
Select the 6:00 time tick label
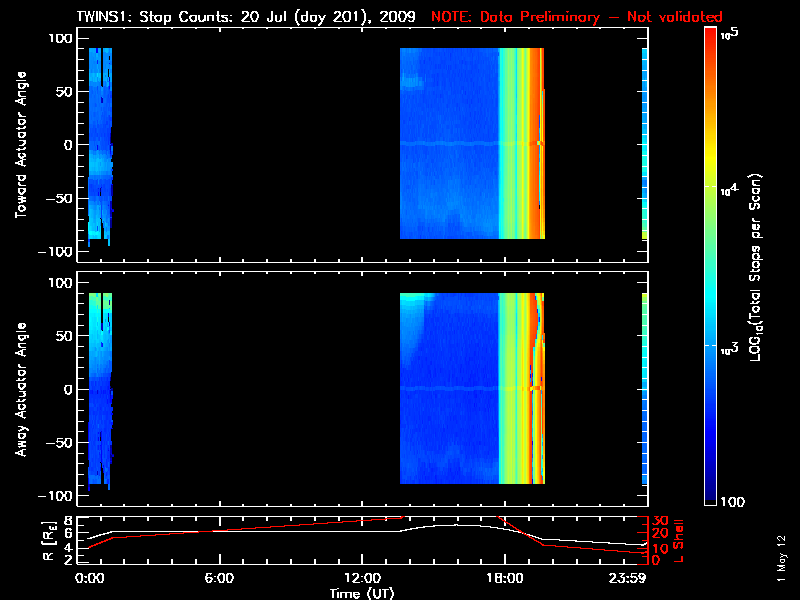[x=219, y=578]
